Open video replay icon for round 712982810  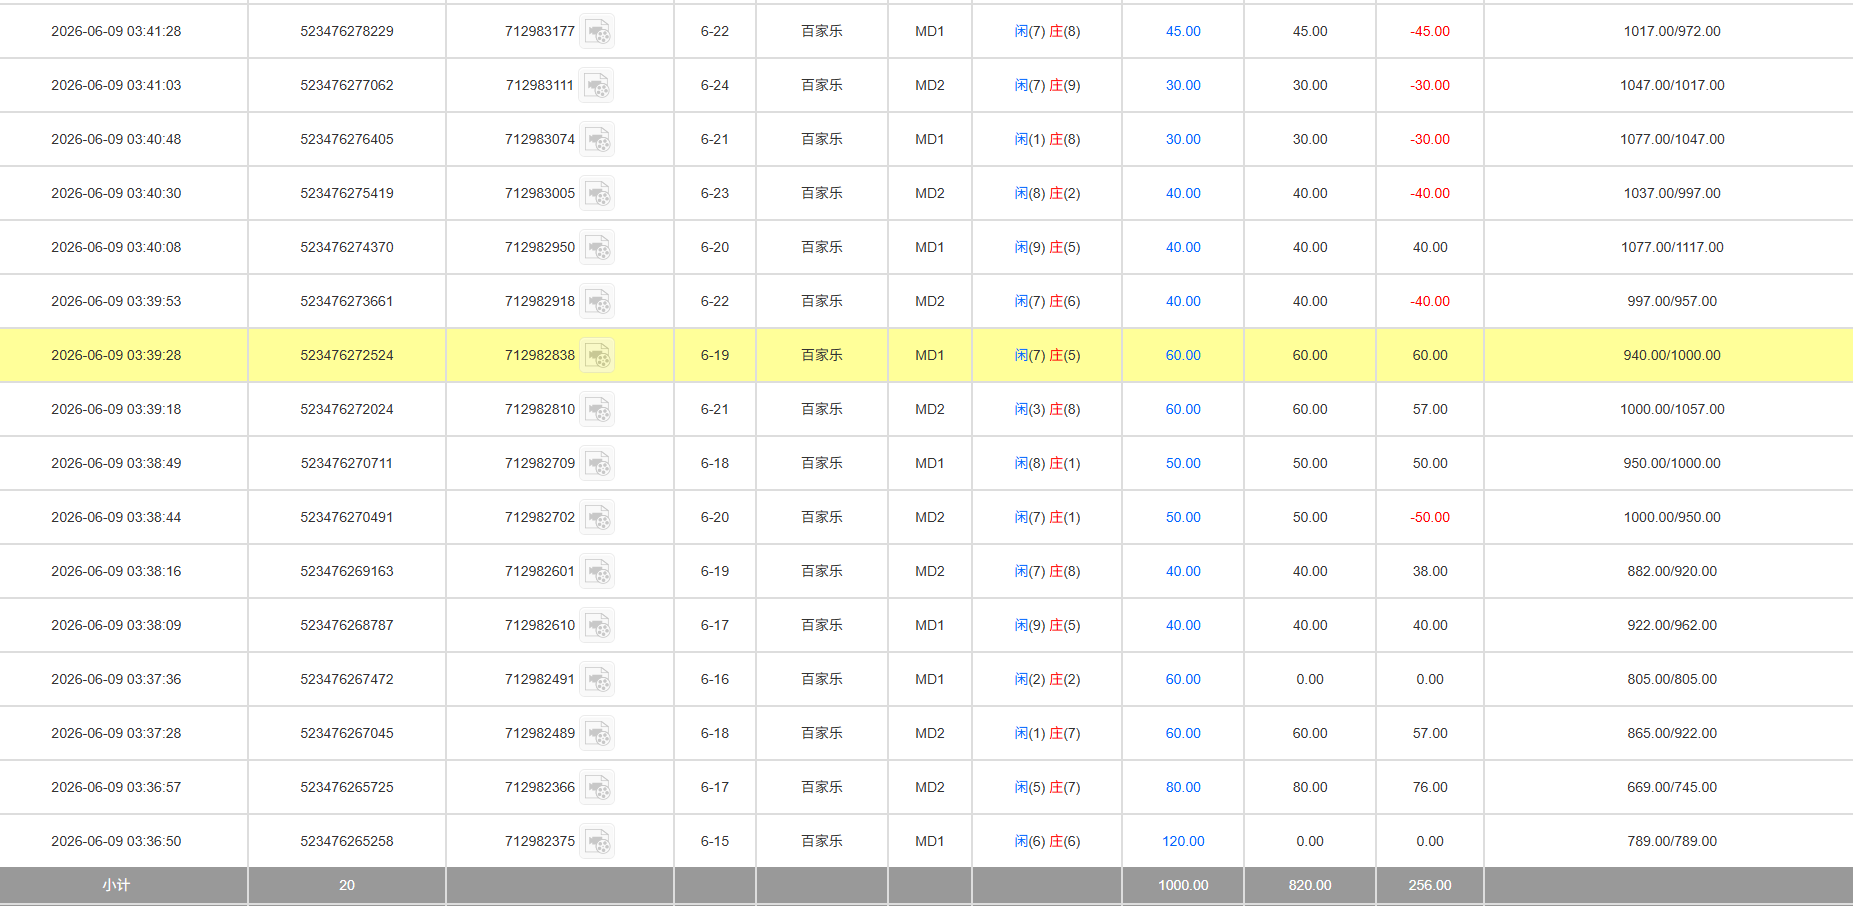coord(597,409)
